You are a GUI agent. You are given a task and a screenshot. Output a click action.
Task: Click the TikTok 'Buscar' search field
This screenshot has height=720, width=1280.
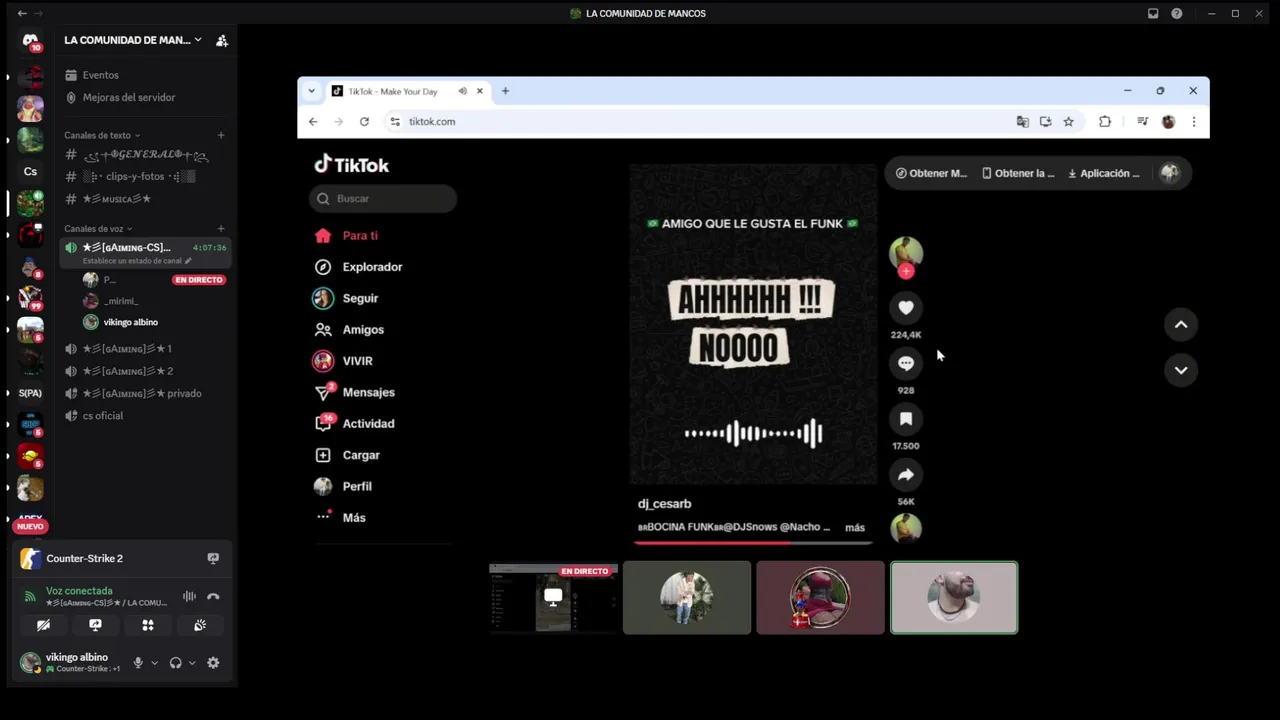point(383,198)
